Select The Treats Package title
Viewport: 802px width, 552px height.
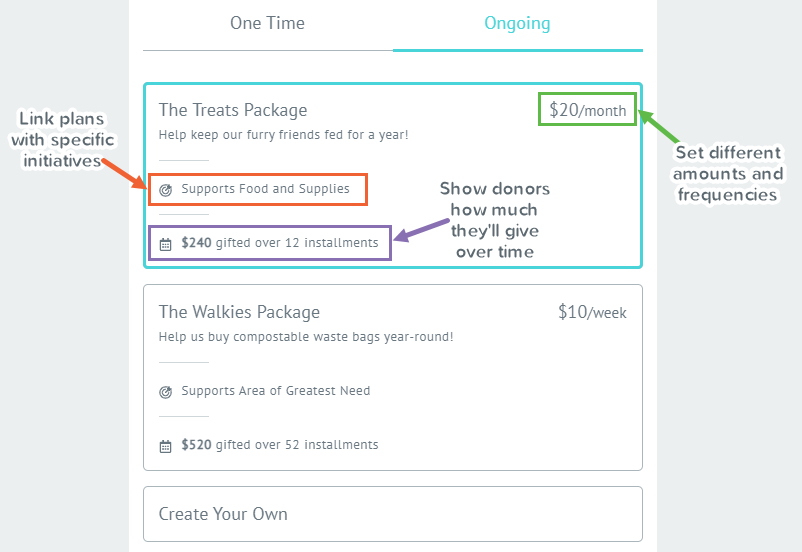tap(233, 110)
